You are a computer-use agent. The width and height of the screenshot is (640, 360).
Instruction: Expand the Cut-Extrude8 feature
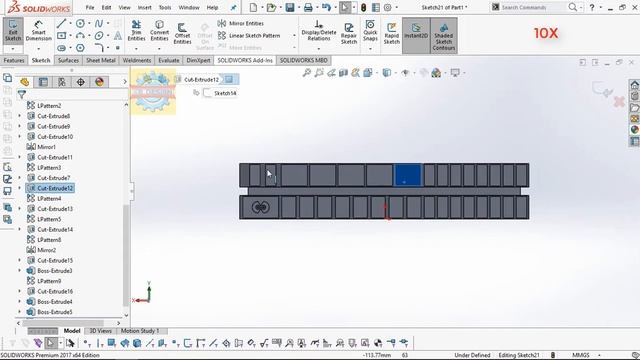click(x=19, y=116)
